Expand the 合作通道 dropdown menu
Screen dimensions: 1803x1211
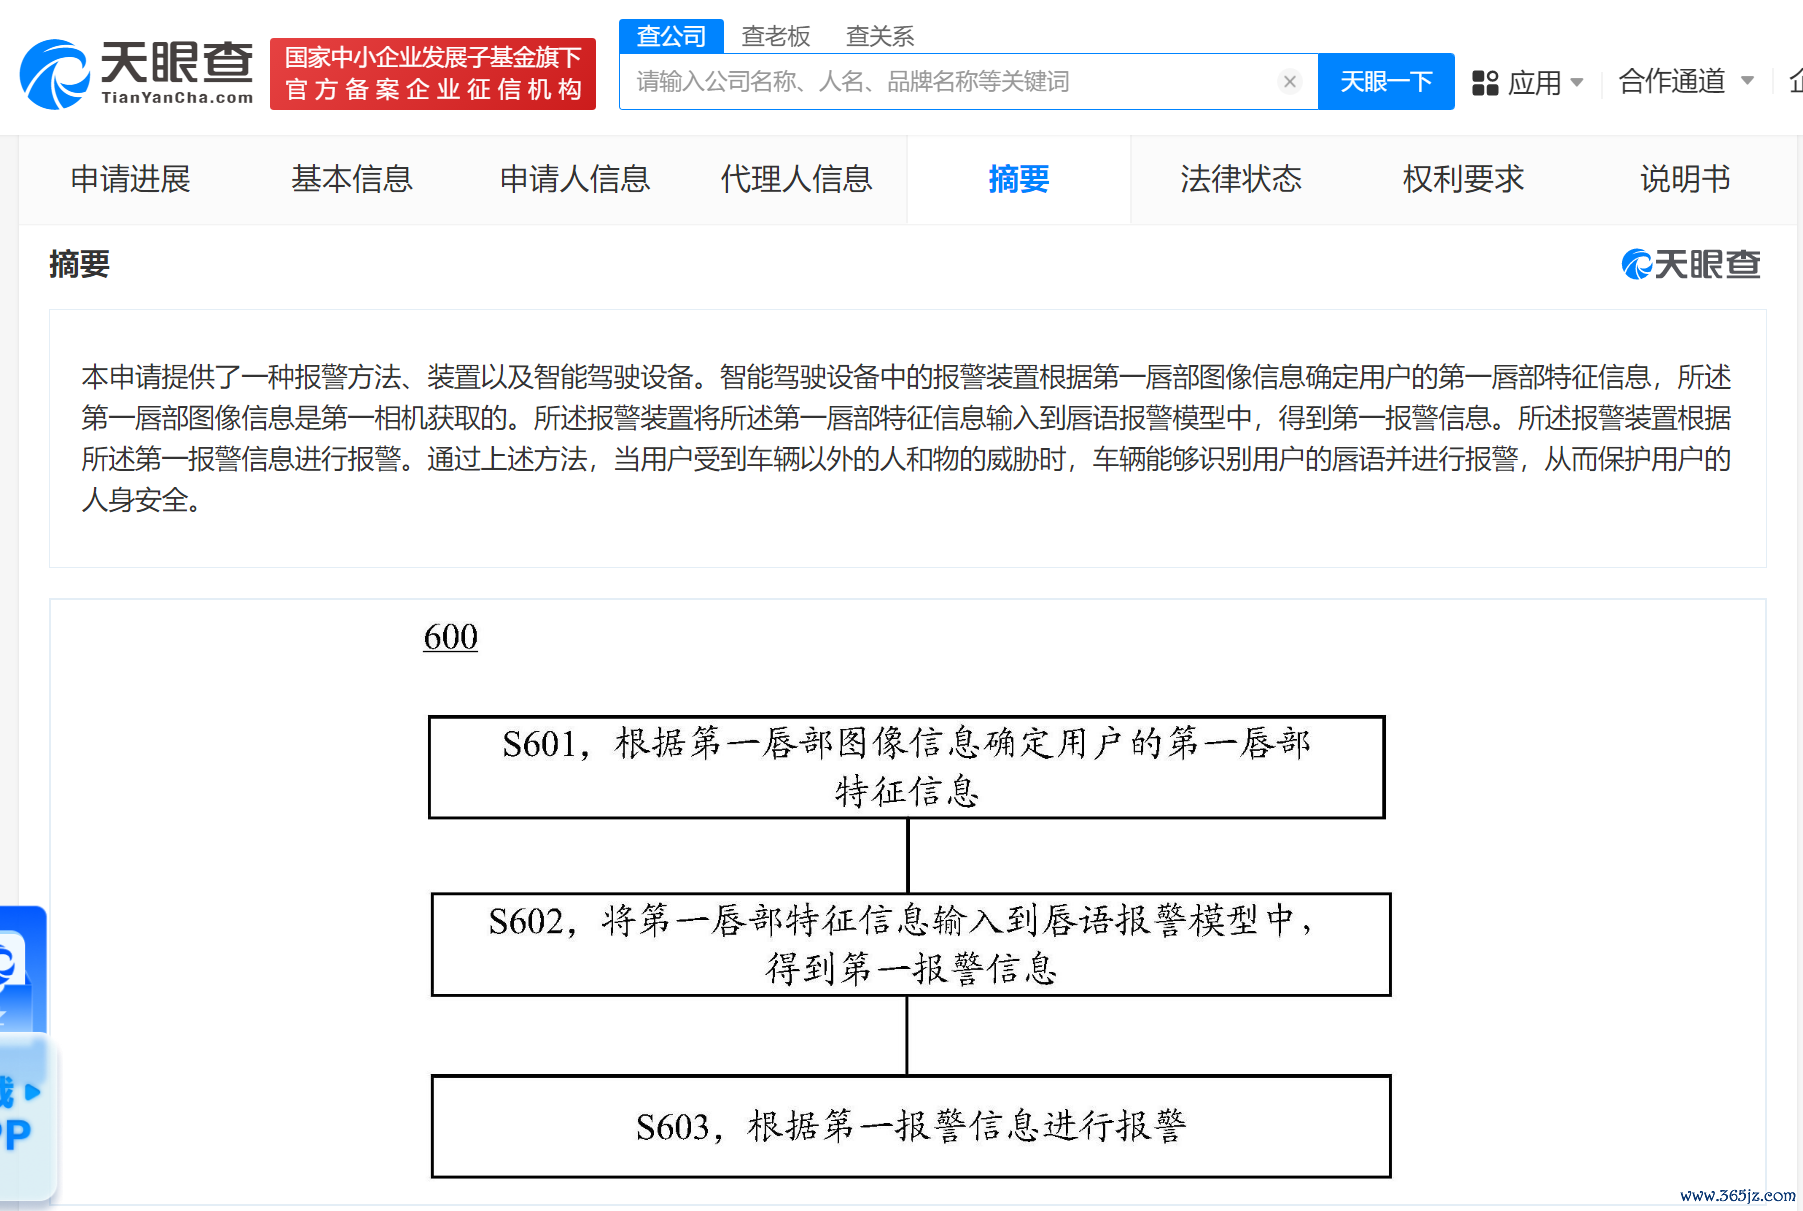pyautogui.click(x=1686, y=81)
